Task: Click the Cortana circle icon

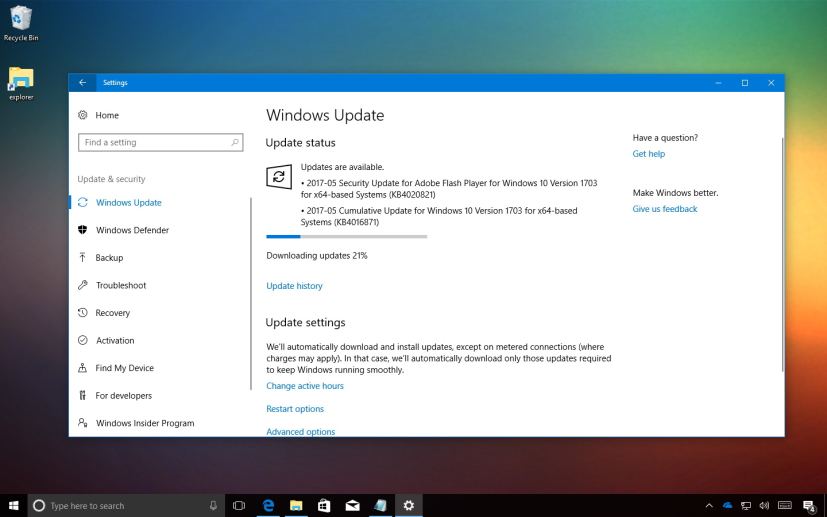Action: tap(39, 506)
